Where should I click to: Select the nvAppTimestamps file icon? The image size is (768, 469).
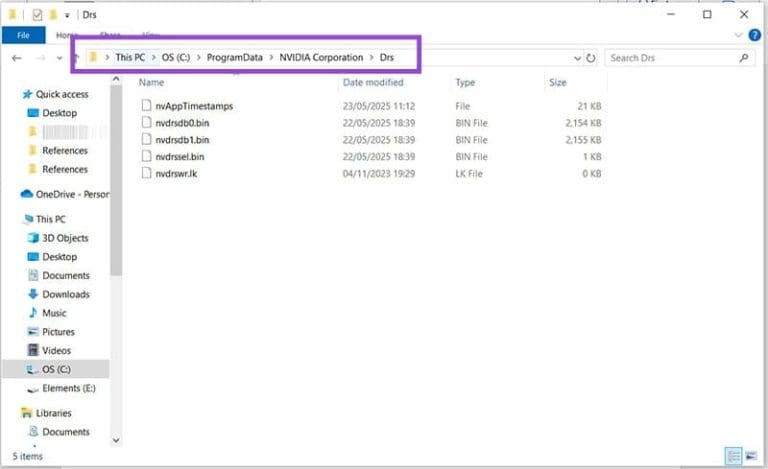[x=146, y=105]
